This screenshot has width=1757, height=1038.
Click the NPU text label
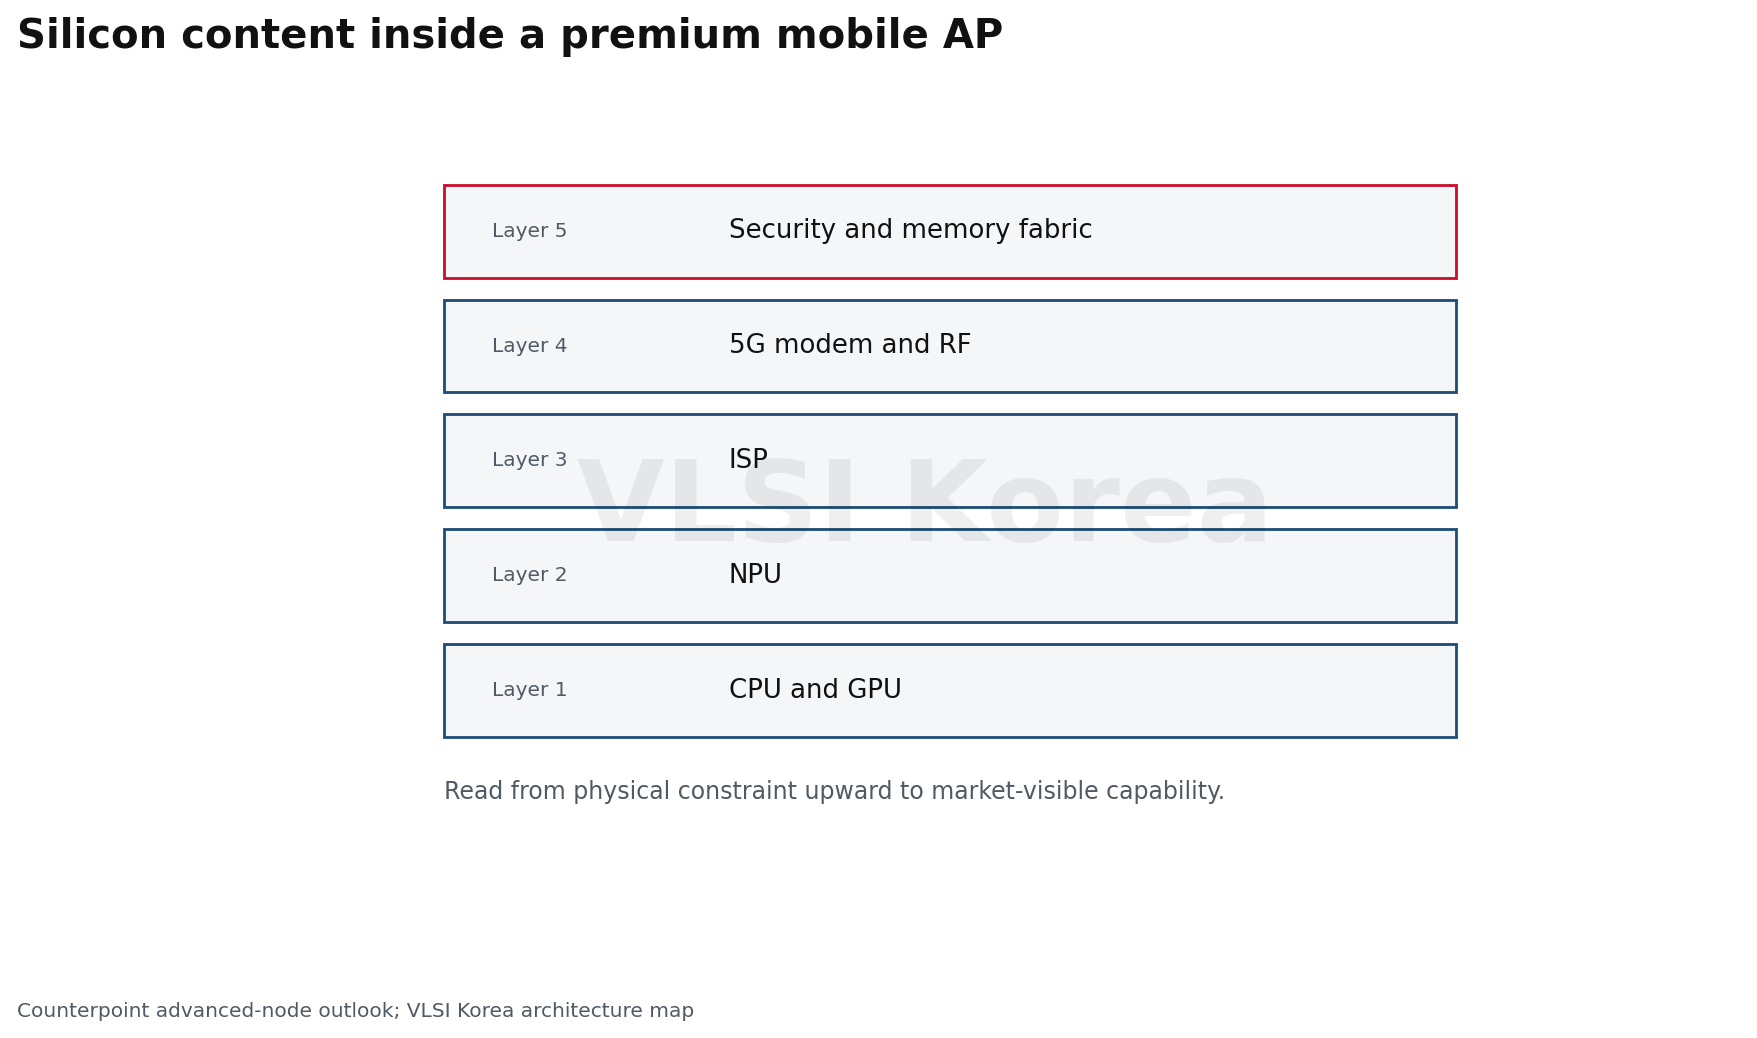click(x=755, y=575)
